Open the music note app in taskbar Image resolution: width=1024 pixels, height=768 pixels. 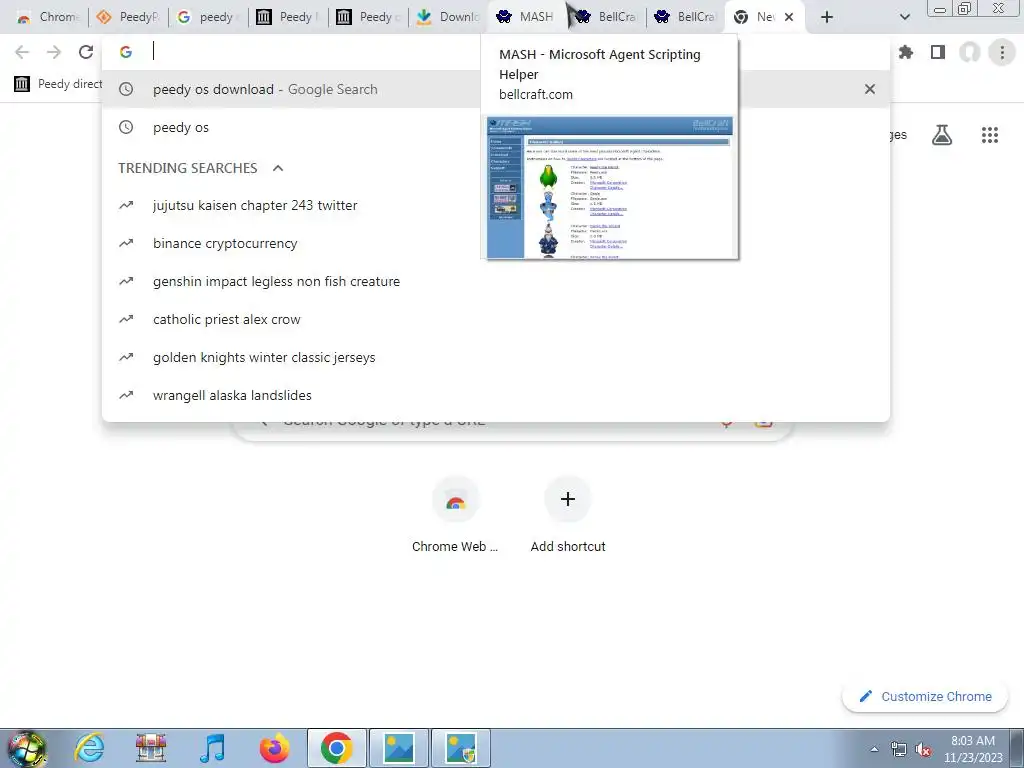pos(212,748)
